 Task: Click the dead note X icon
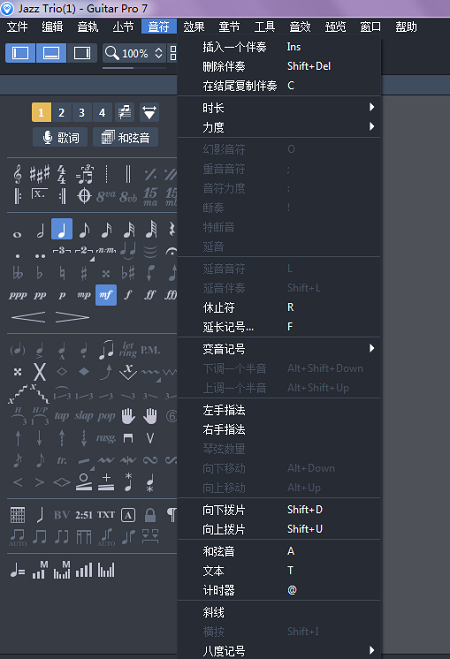click(39, 372)
